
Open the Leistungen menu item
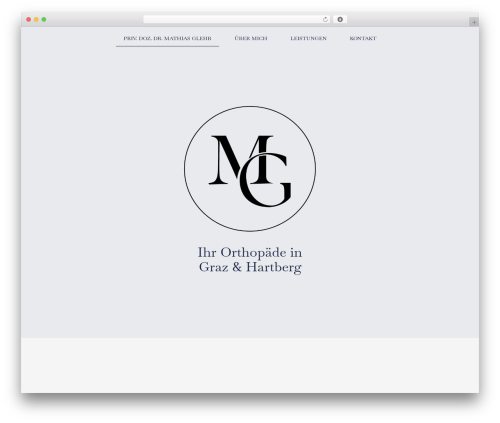pos(308,38)
